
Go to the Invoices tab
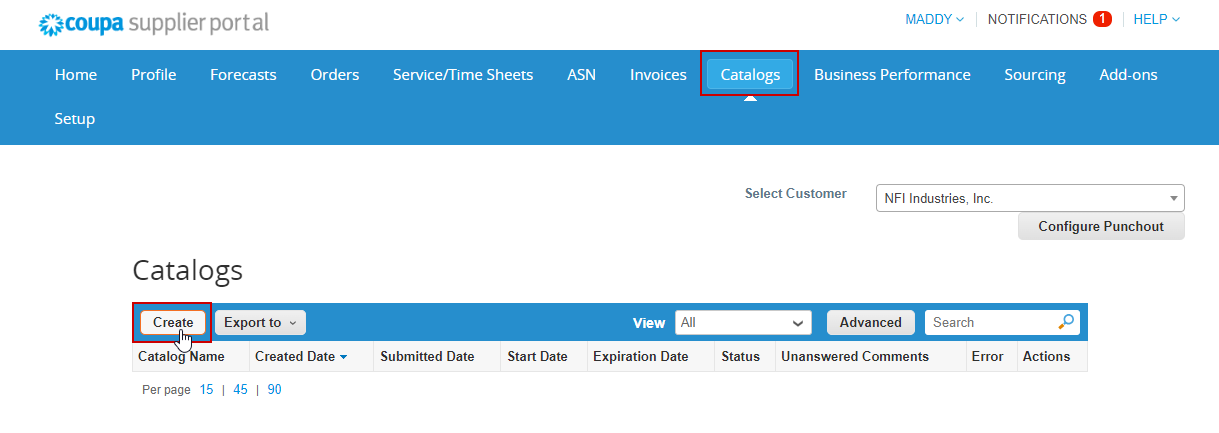point(658,74)
